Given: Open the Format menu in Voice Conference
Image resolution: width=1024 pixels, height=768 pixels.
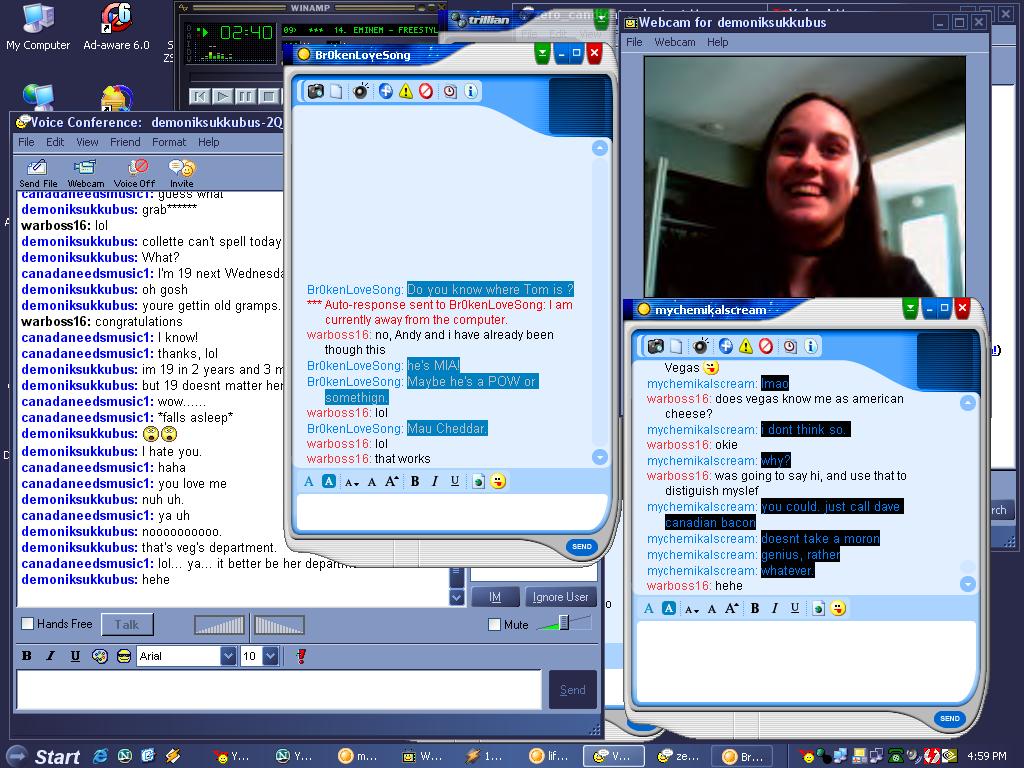Looking at the screenshot, I should pos(169,142).
